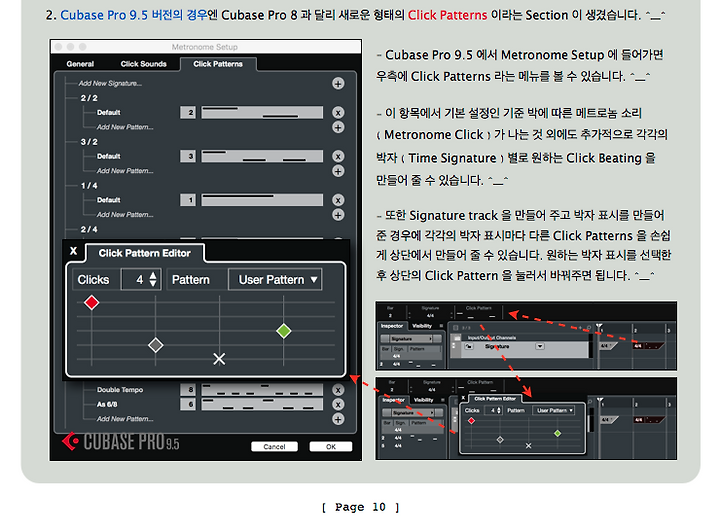720x531 pixels.
Task: Click the large Click Pattern Editor tab
Action: pos(145,253)
